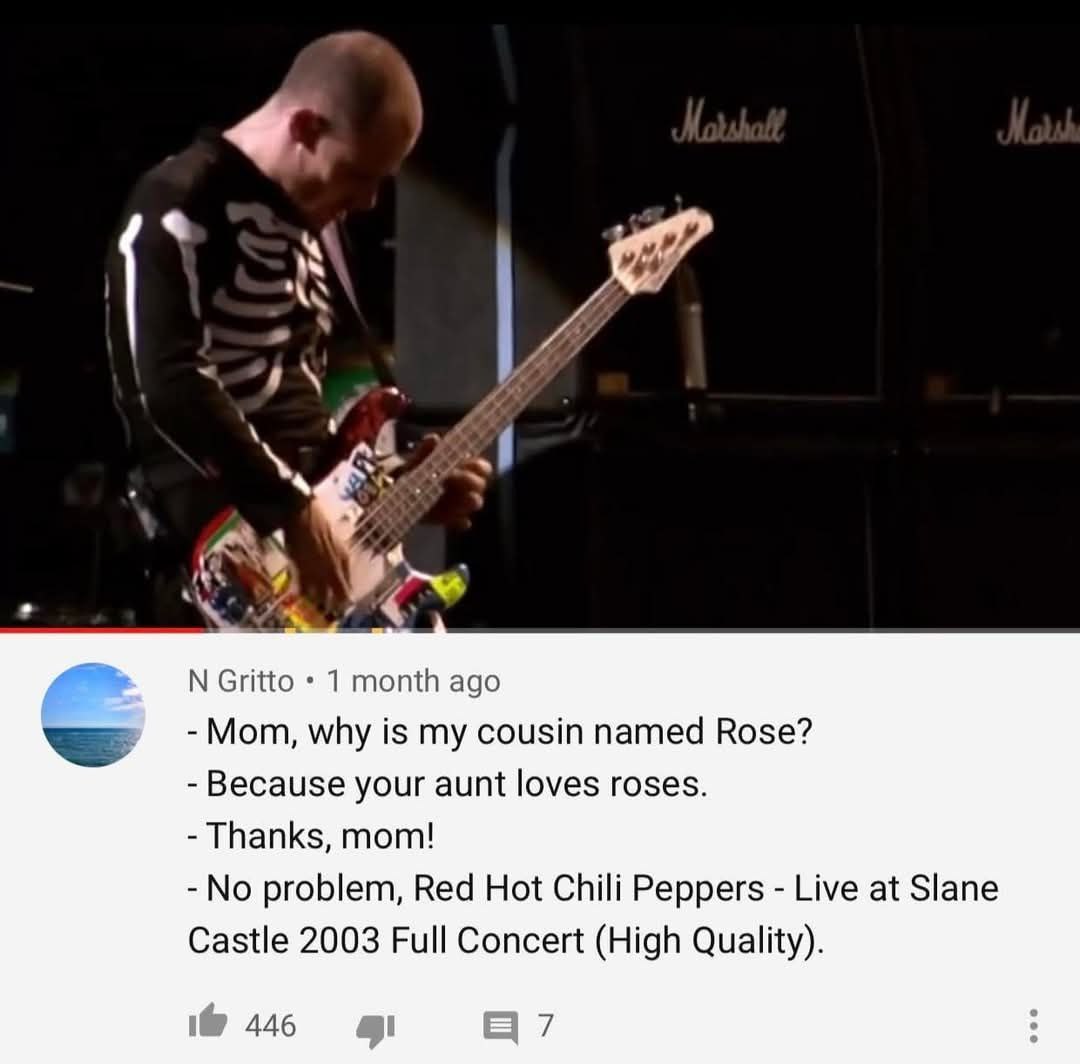
Task: Select the "Mom, why is my cousin" line
Action: 500,731
